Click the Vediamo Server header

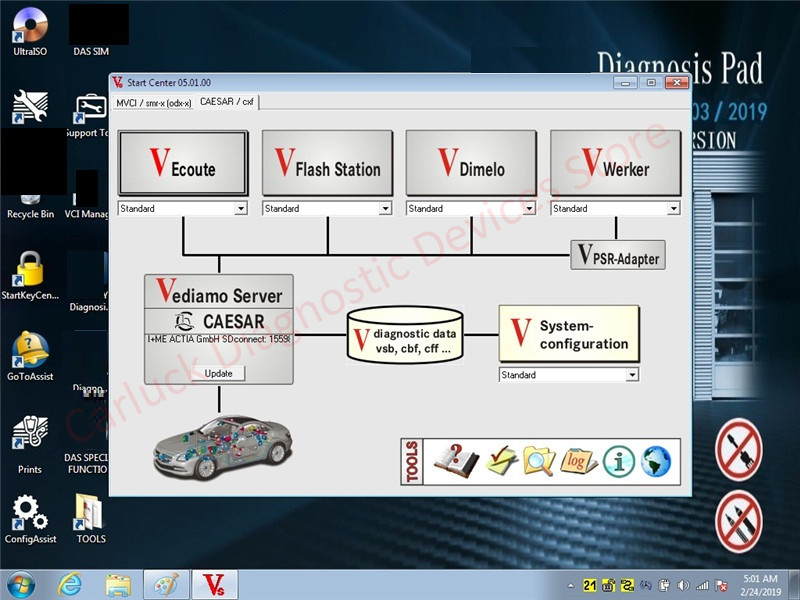click(219, 292)
